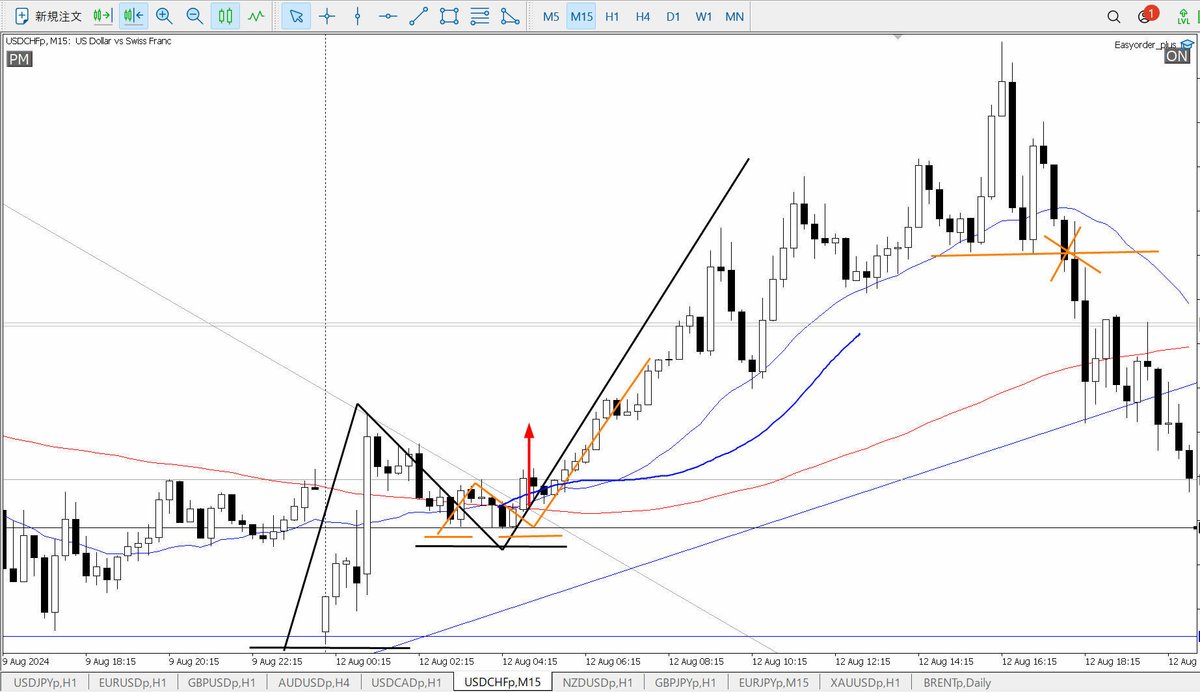Switch to H1 timeframe

coord(612,17)
